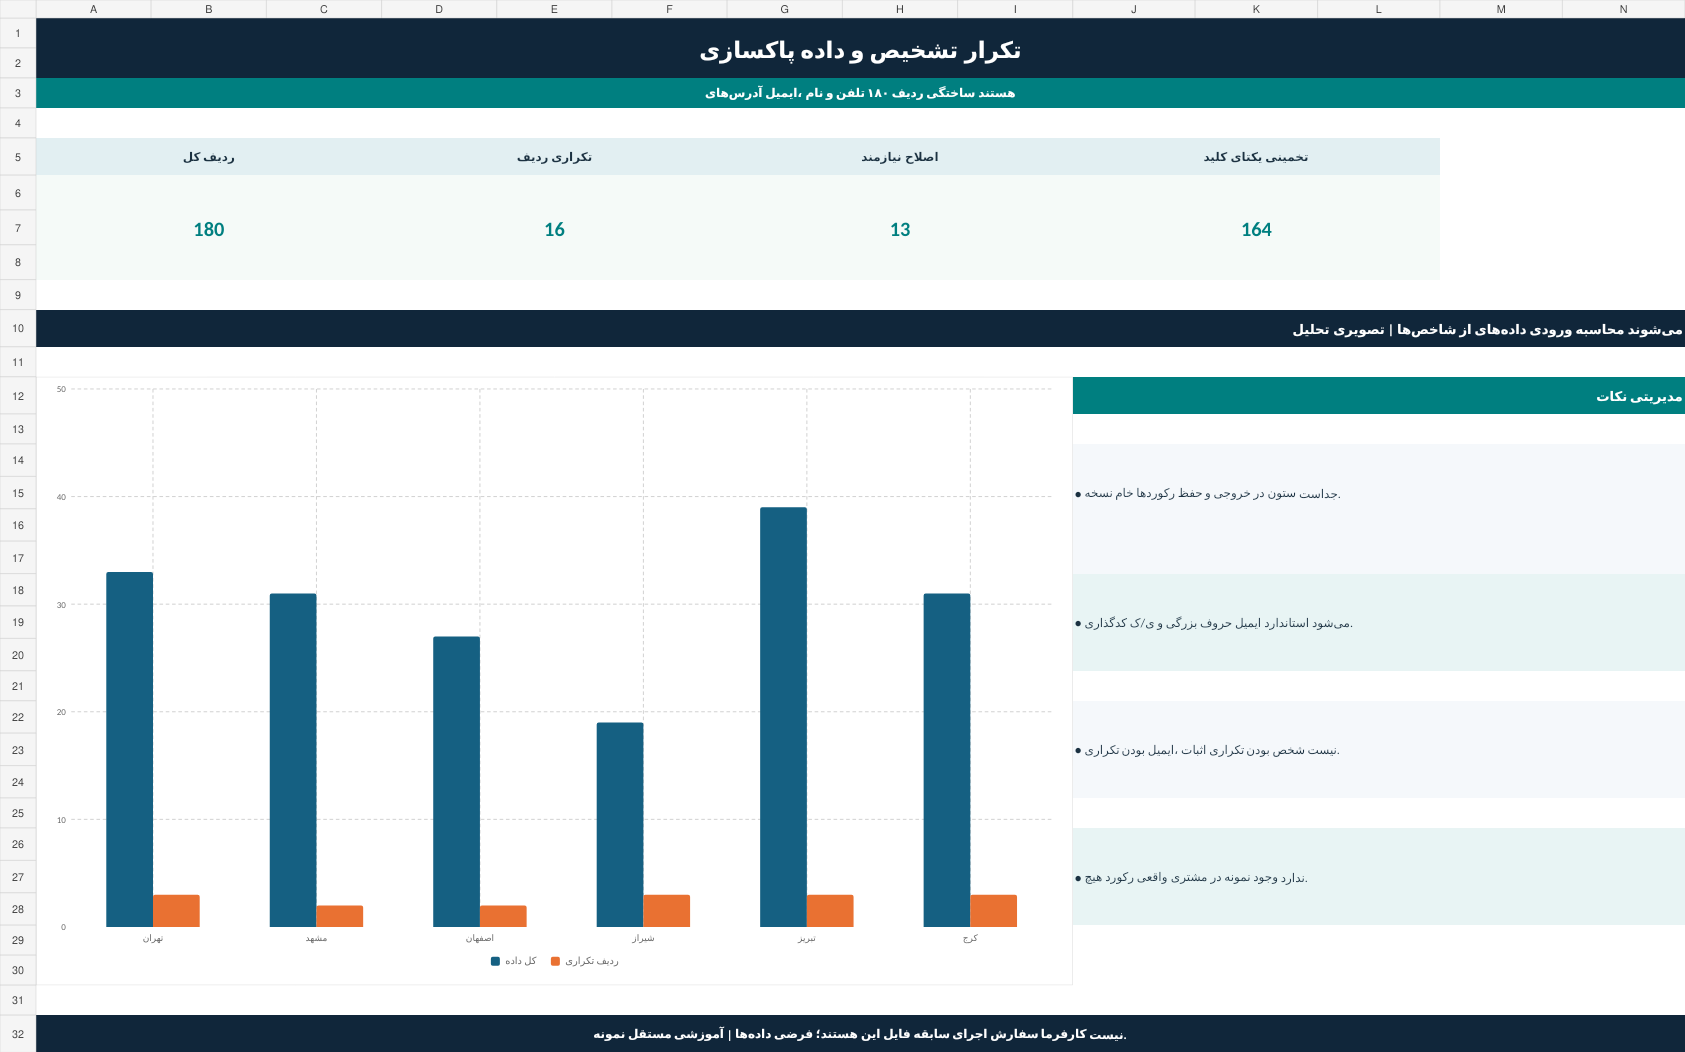The height and width of the screenshot is (1052, 1685).
Task: Click the y-axis value 30
Action: [x=61, y=605]
